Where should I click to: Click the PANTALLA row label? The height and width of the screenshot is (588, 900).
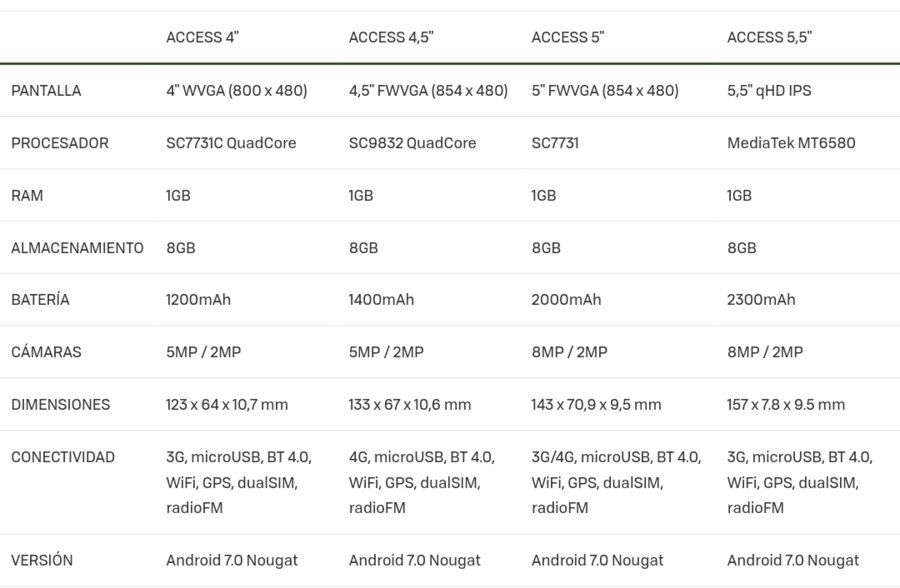tap(46, 91)
